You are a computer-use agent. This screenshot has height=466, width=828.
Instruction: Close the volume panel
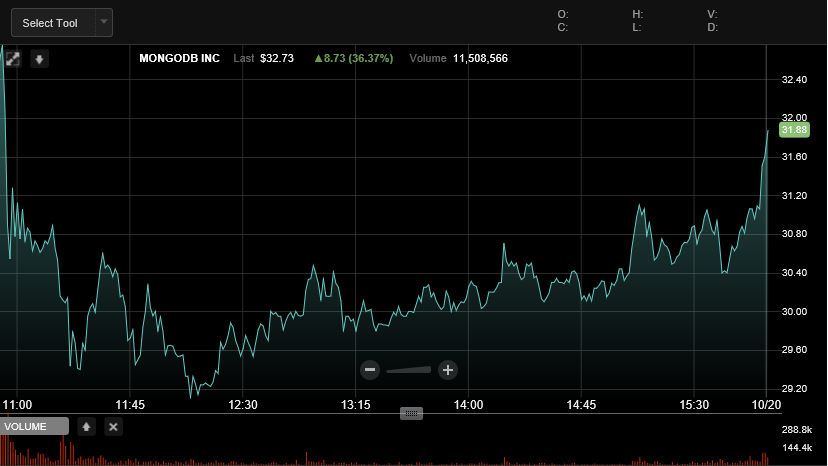(x=113, y=427)
